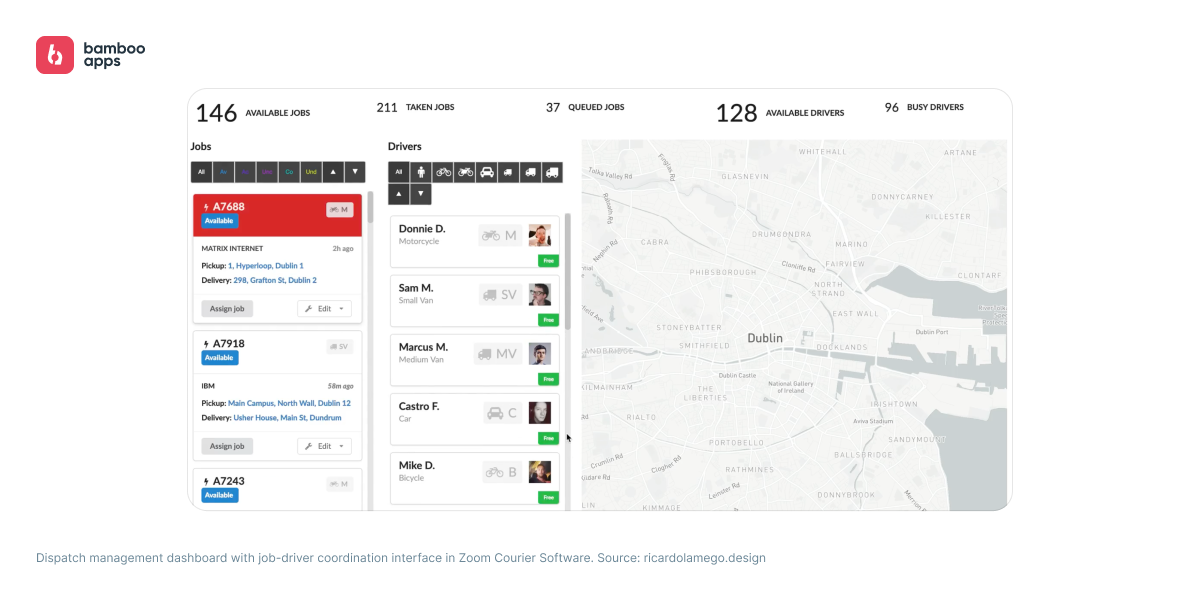Click the jobs list scrollbar
This screenshot has height=600, width=1200.
pyautogui.click(x=370, y=206)
